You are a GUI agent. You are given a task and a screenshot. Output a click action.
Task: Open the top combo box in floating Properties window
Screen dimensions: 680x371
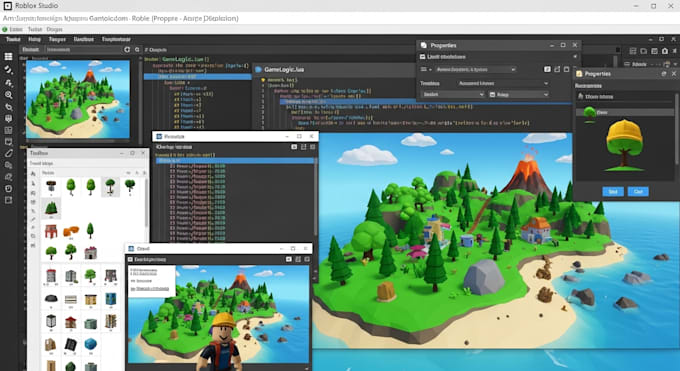[476, 69]
